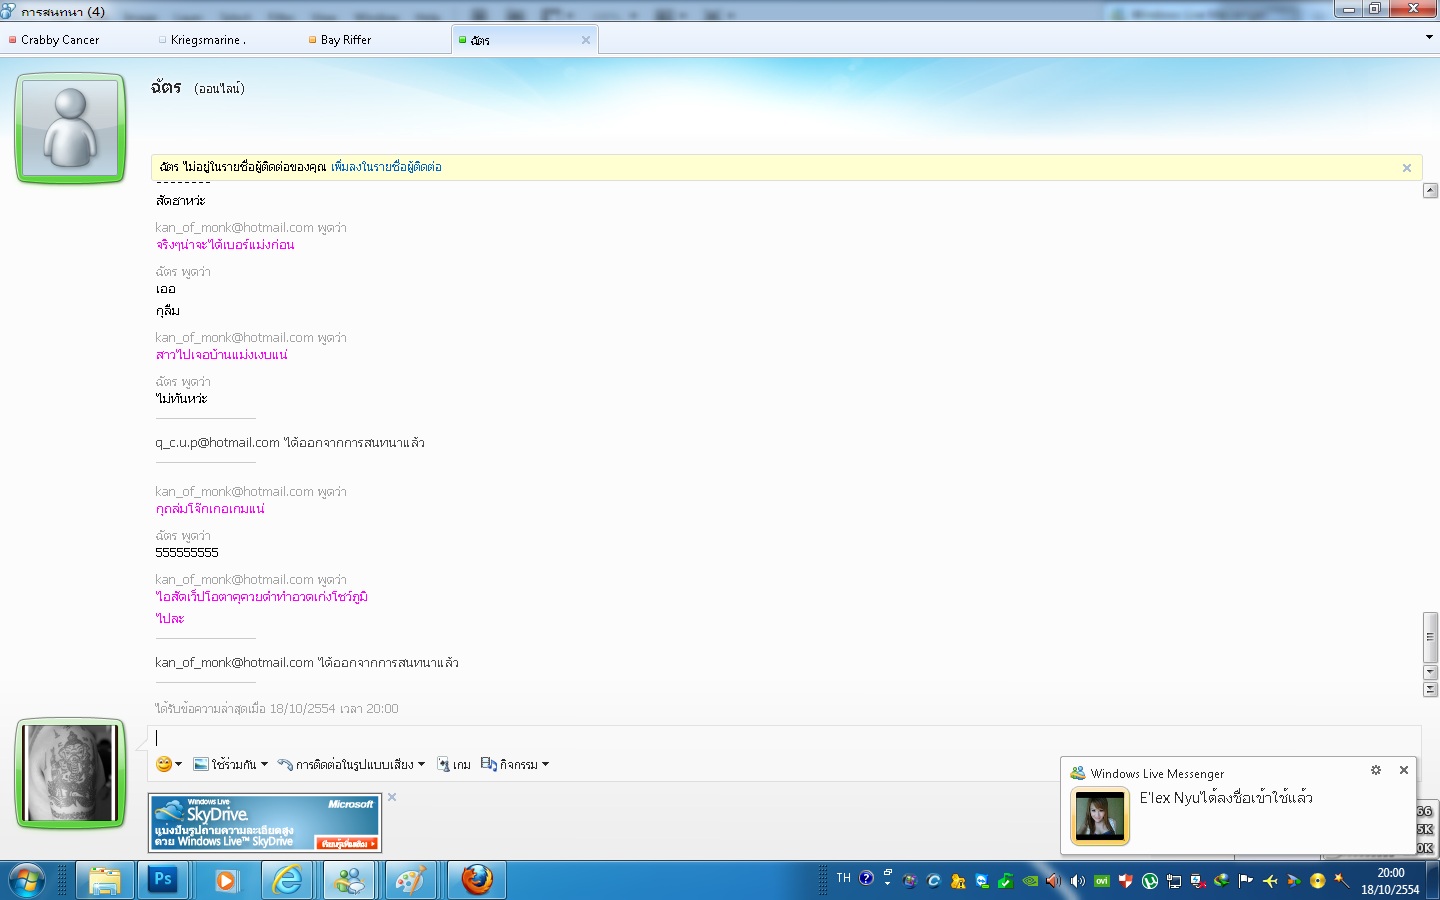Open the tab list dropdown arrow
The image size is (1440, 900).
[x=1429, y=37]
